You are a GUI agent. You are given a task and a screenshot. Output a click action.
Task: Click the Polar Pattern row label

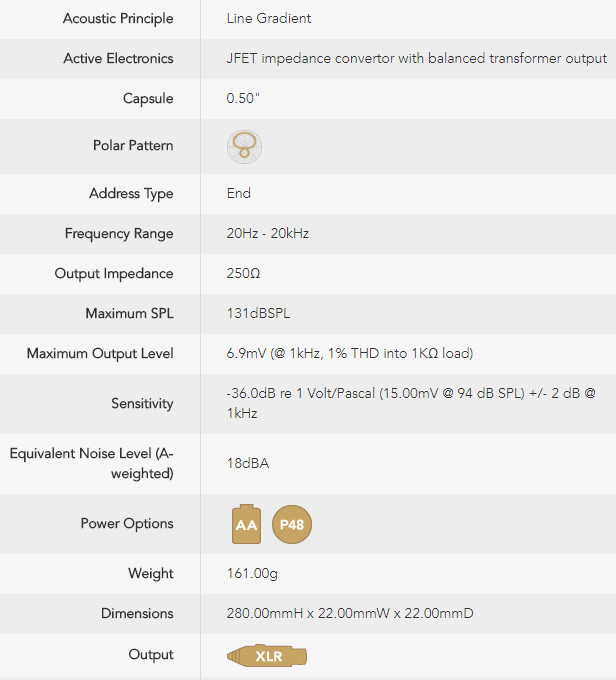(133, 145)
